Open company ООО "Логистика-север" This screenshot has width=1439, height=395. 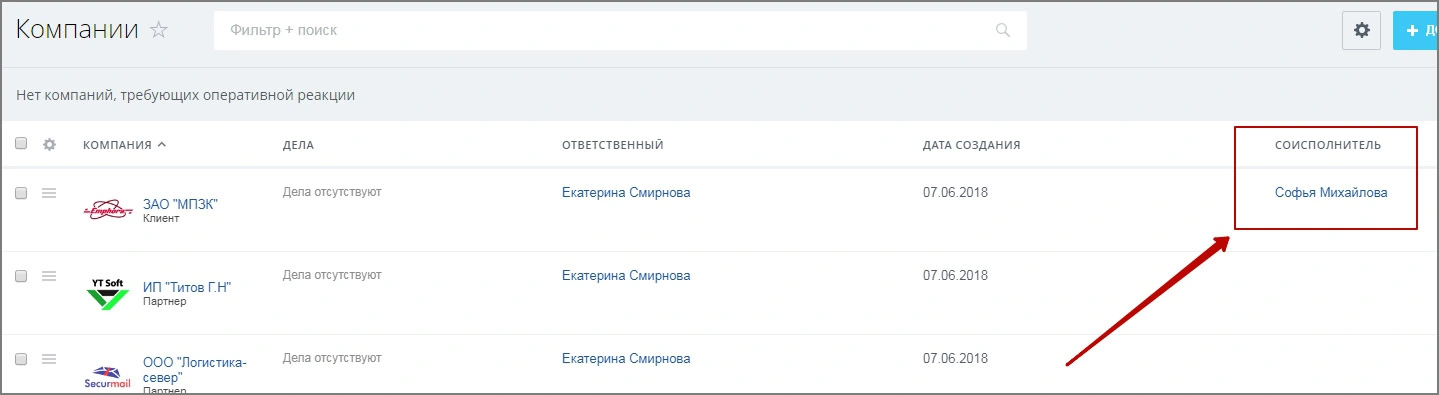(194, 370)
